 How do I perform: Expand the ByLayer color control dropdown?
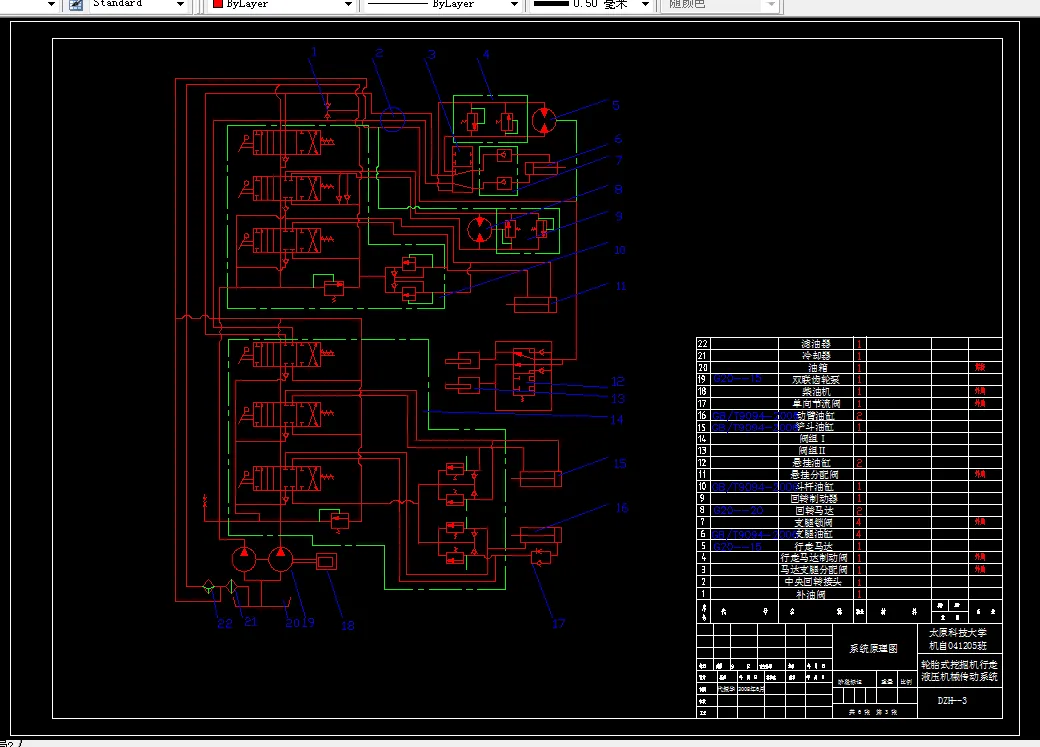(348, 5)
